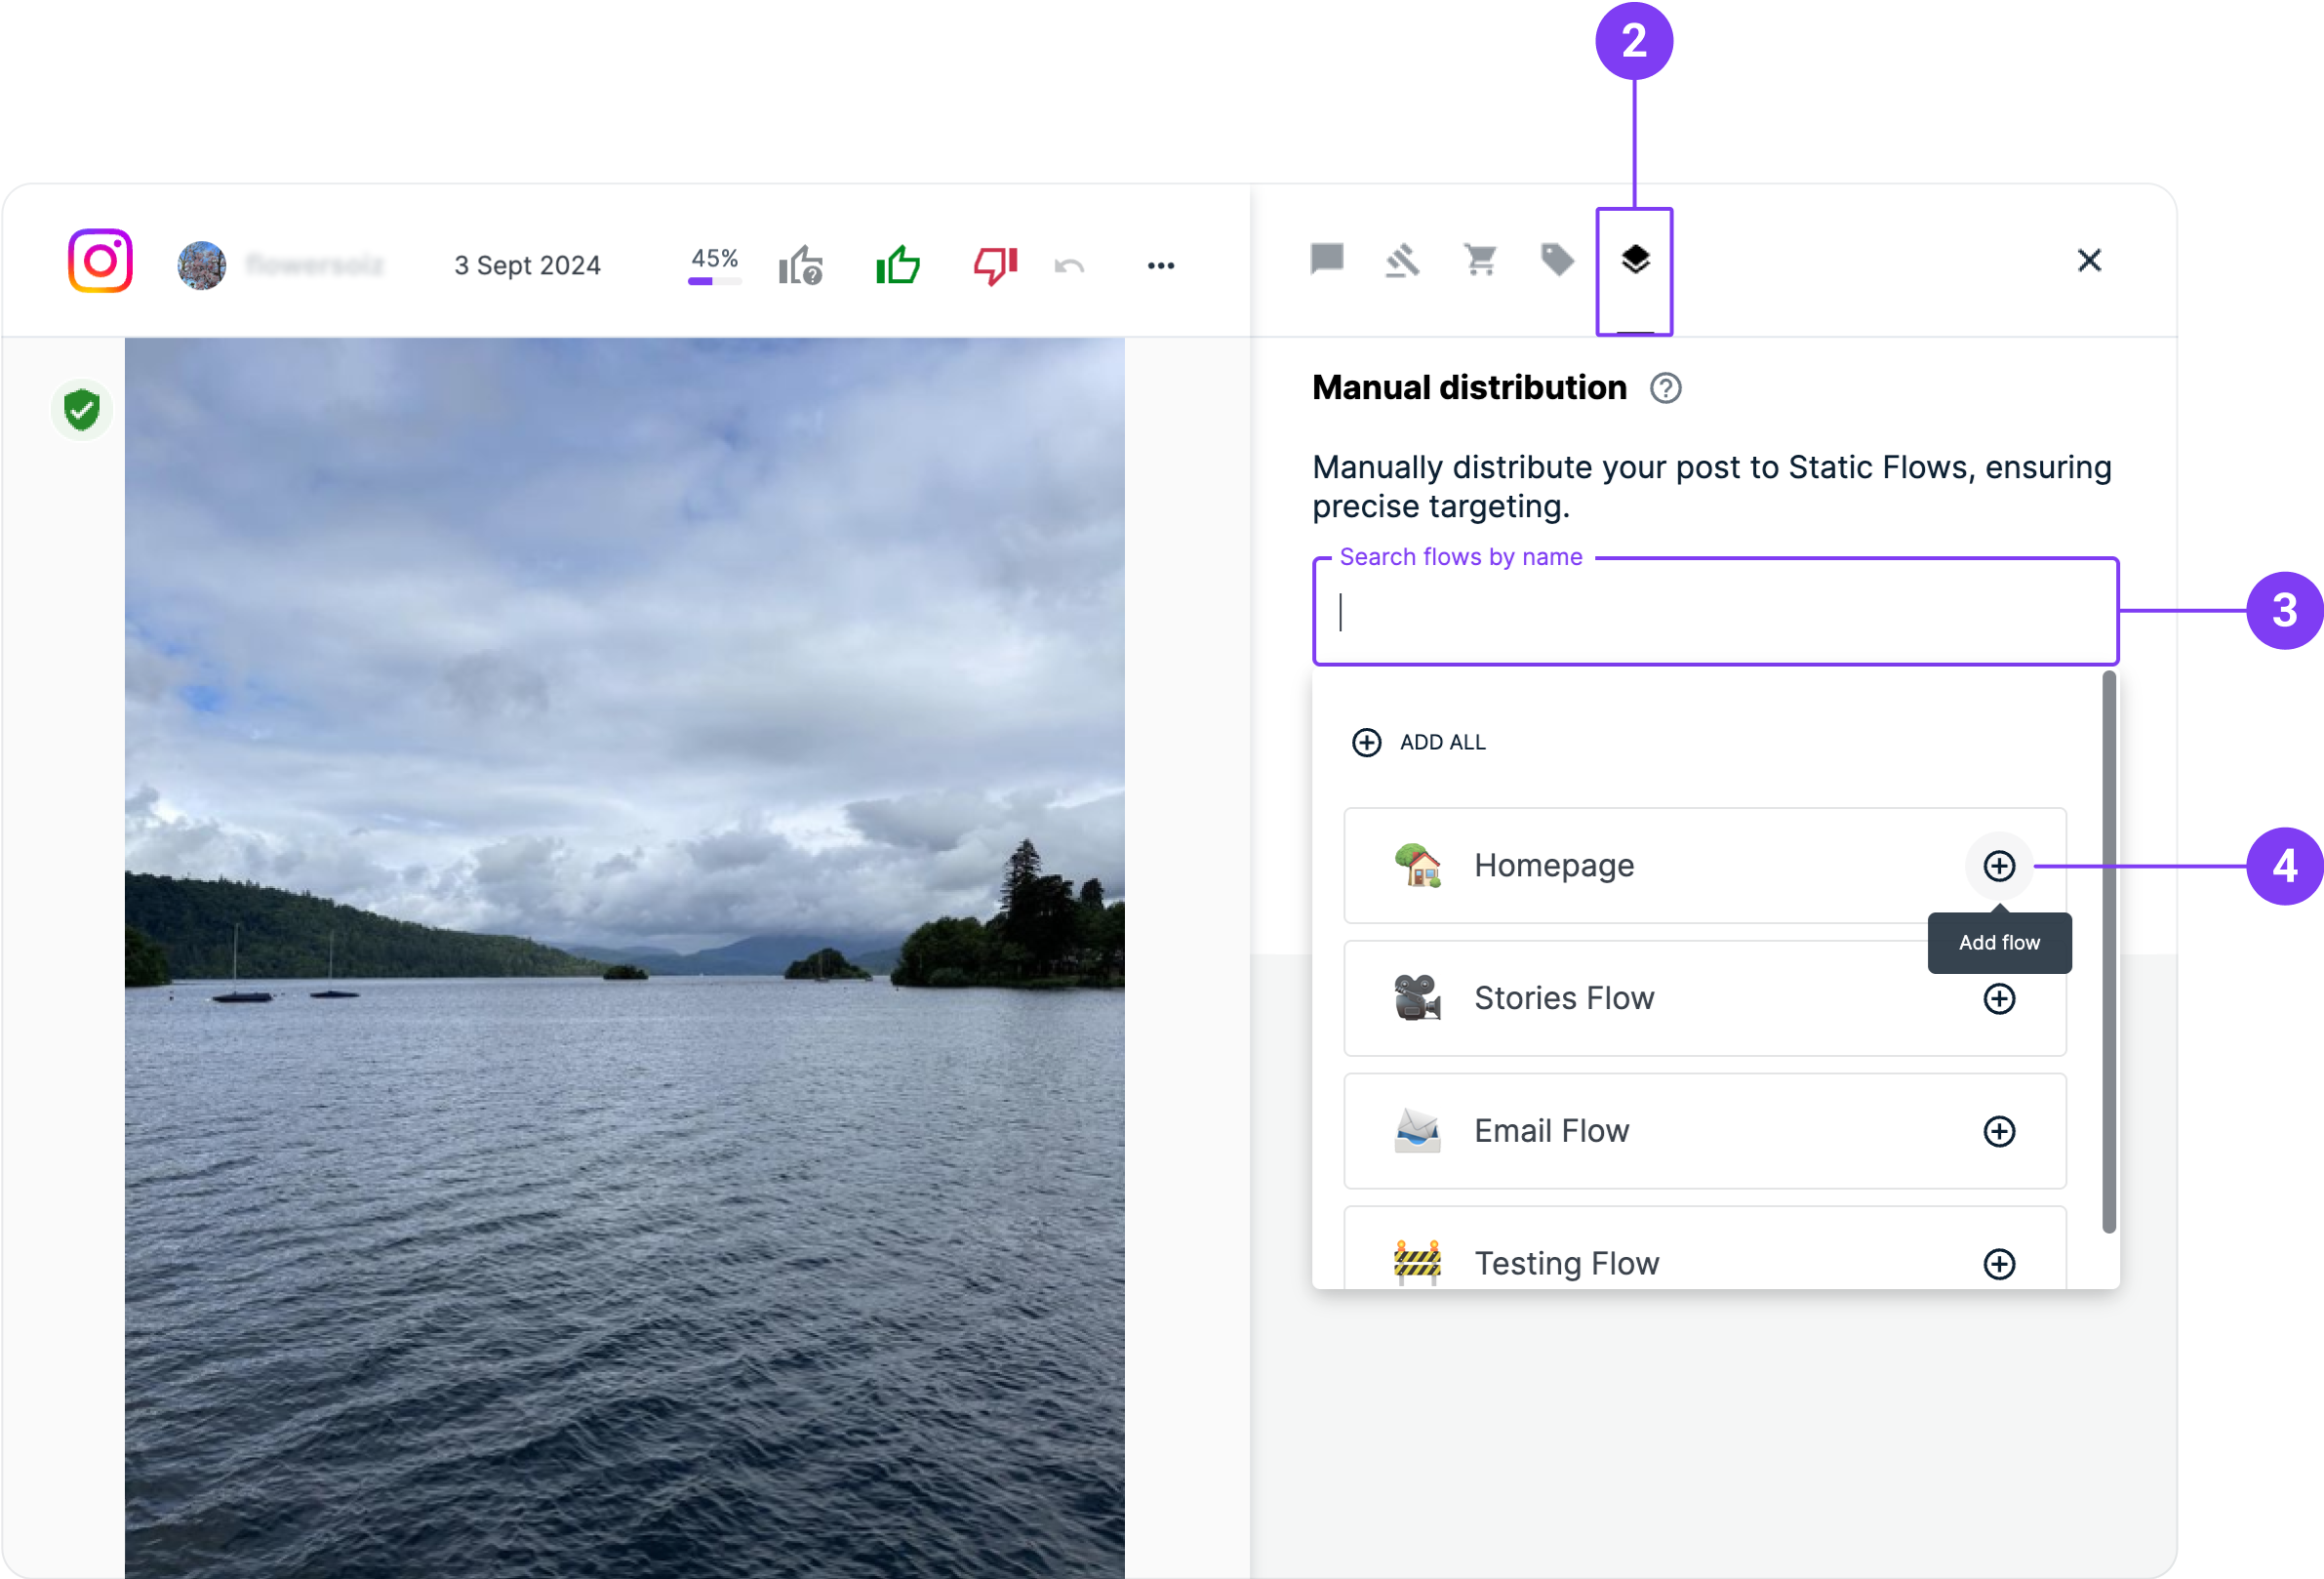Click the Instagram logo icon

coord(100,261)
